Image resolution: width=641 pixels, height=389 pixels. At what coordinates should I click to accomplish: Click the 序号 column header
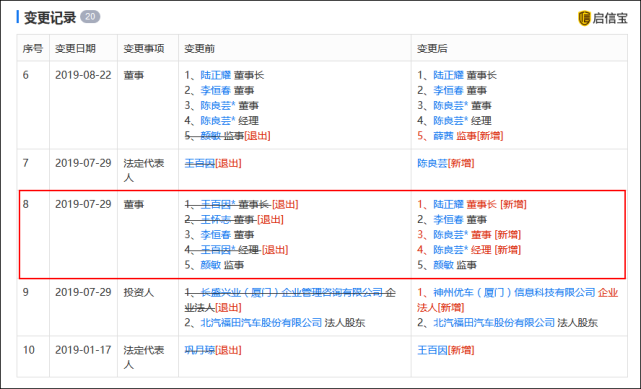click(x=33, y=49)
